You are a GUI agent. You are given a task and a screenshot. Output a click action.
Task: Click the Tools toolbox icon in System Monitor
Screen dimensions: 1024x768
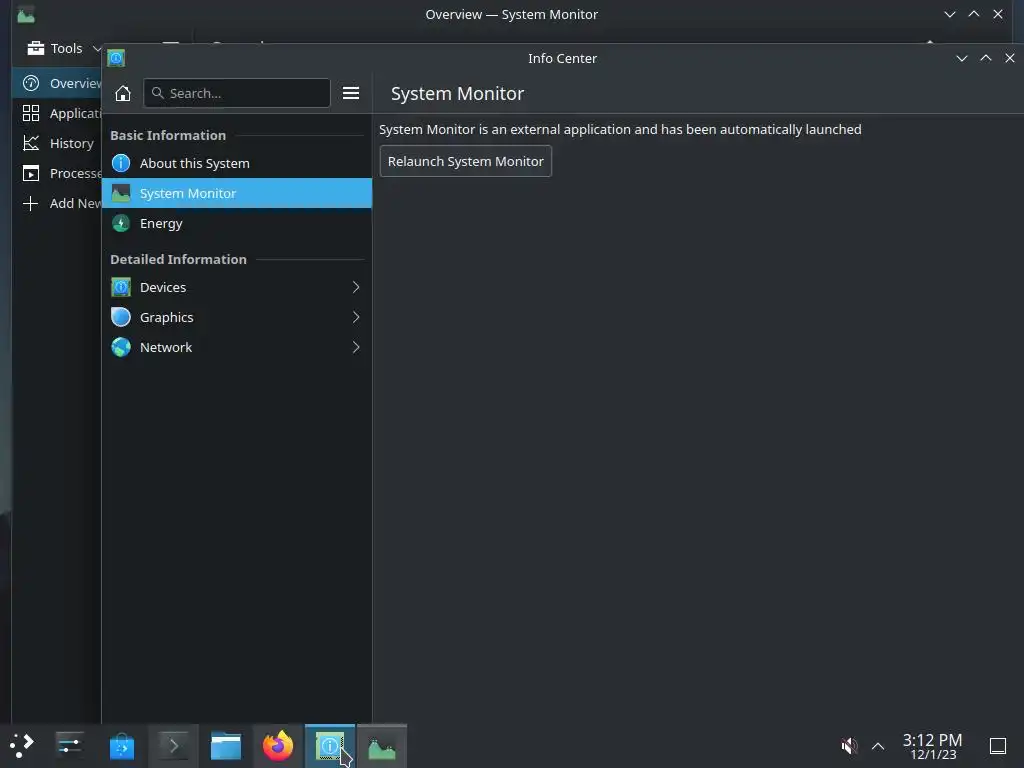[x=36, y=48]
